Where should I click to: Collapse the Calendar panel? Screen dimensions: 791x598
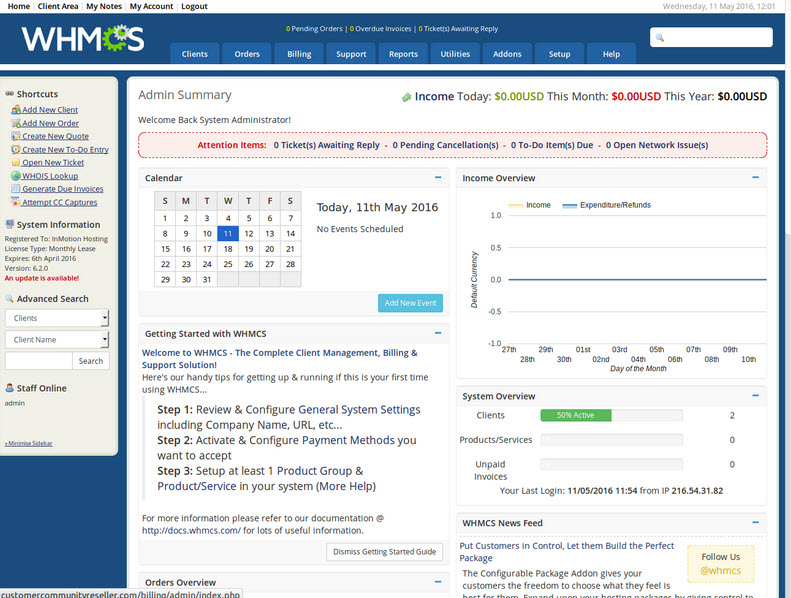(438, 178)
